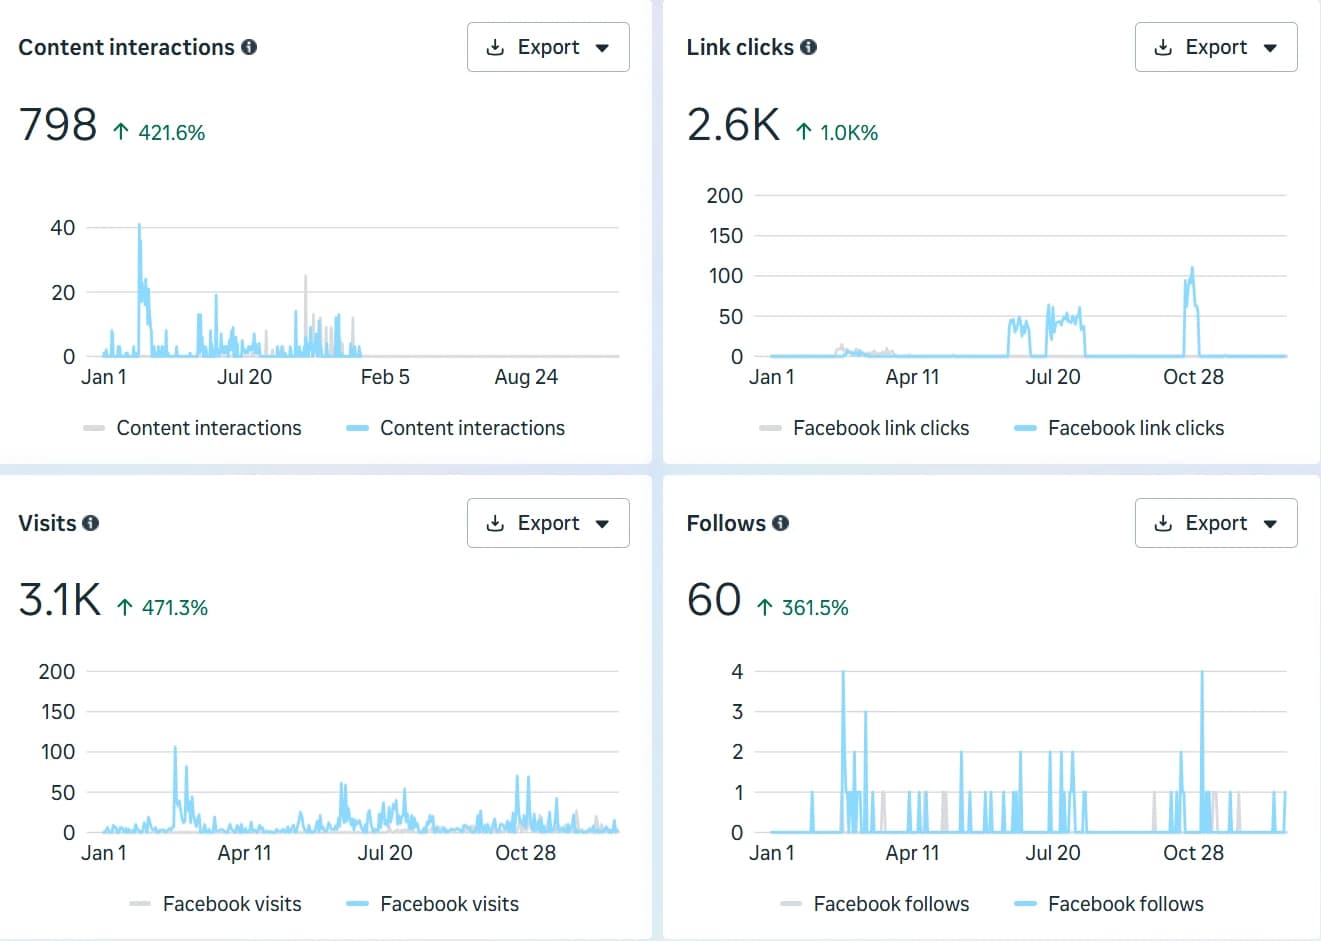The height and width of the screenshot is (941, 1321).
Task: Toggle blue Content interactions legend series
Action: point(455,428)
